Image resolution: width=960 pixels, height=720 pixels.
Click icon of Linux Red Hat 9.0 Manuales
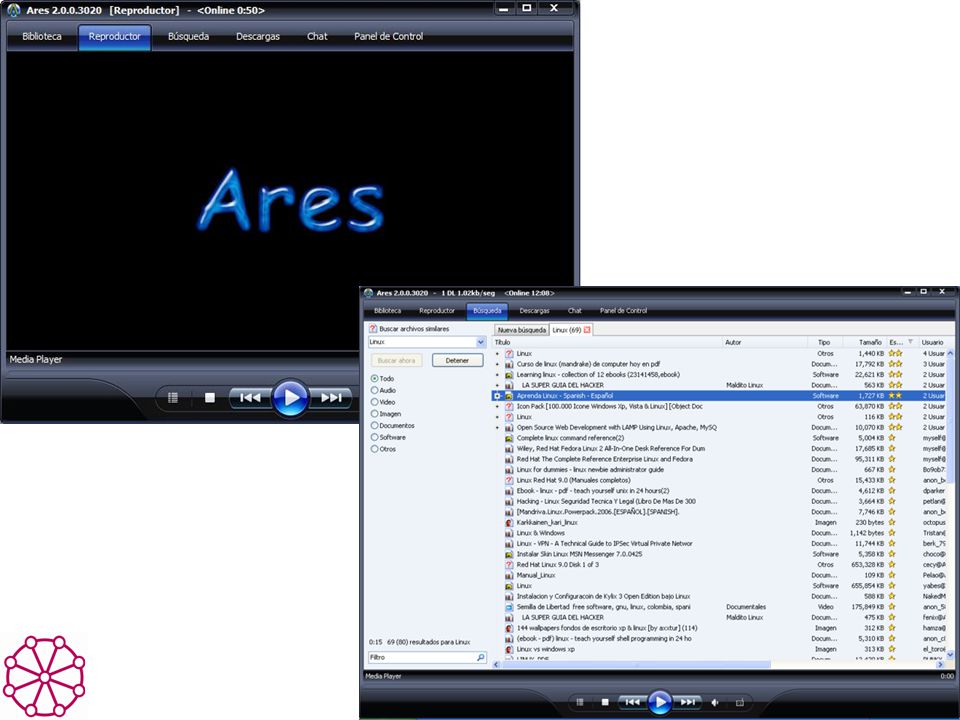click(x=509, y=481)
